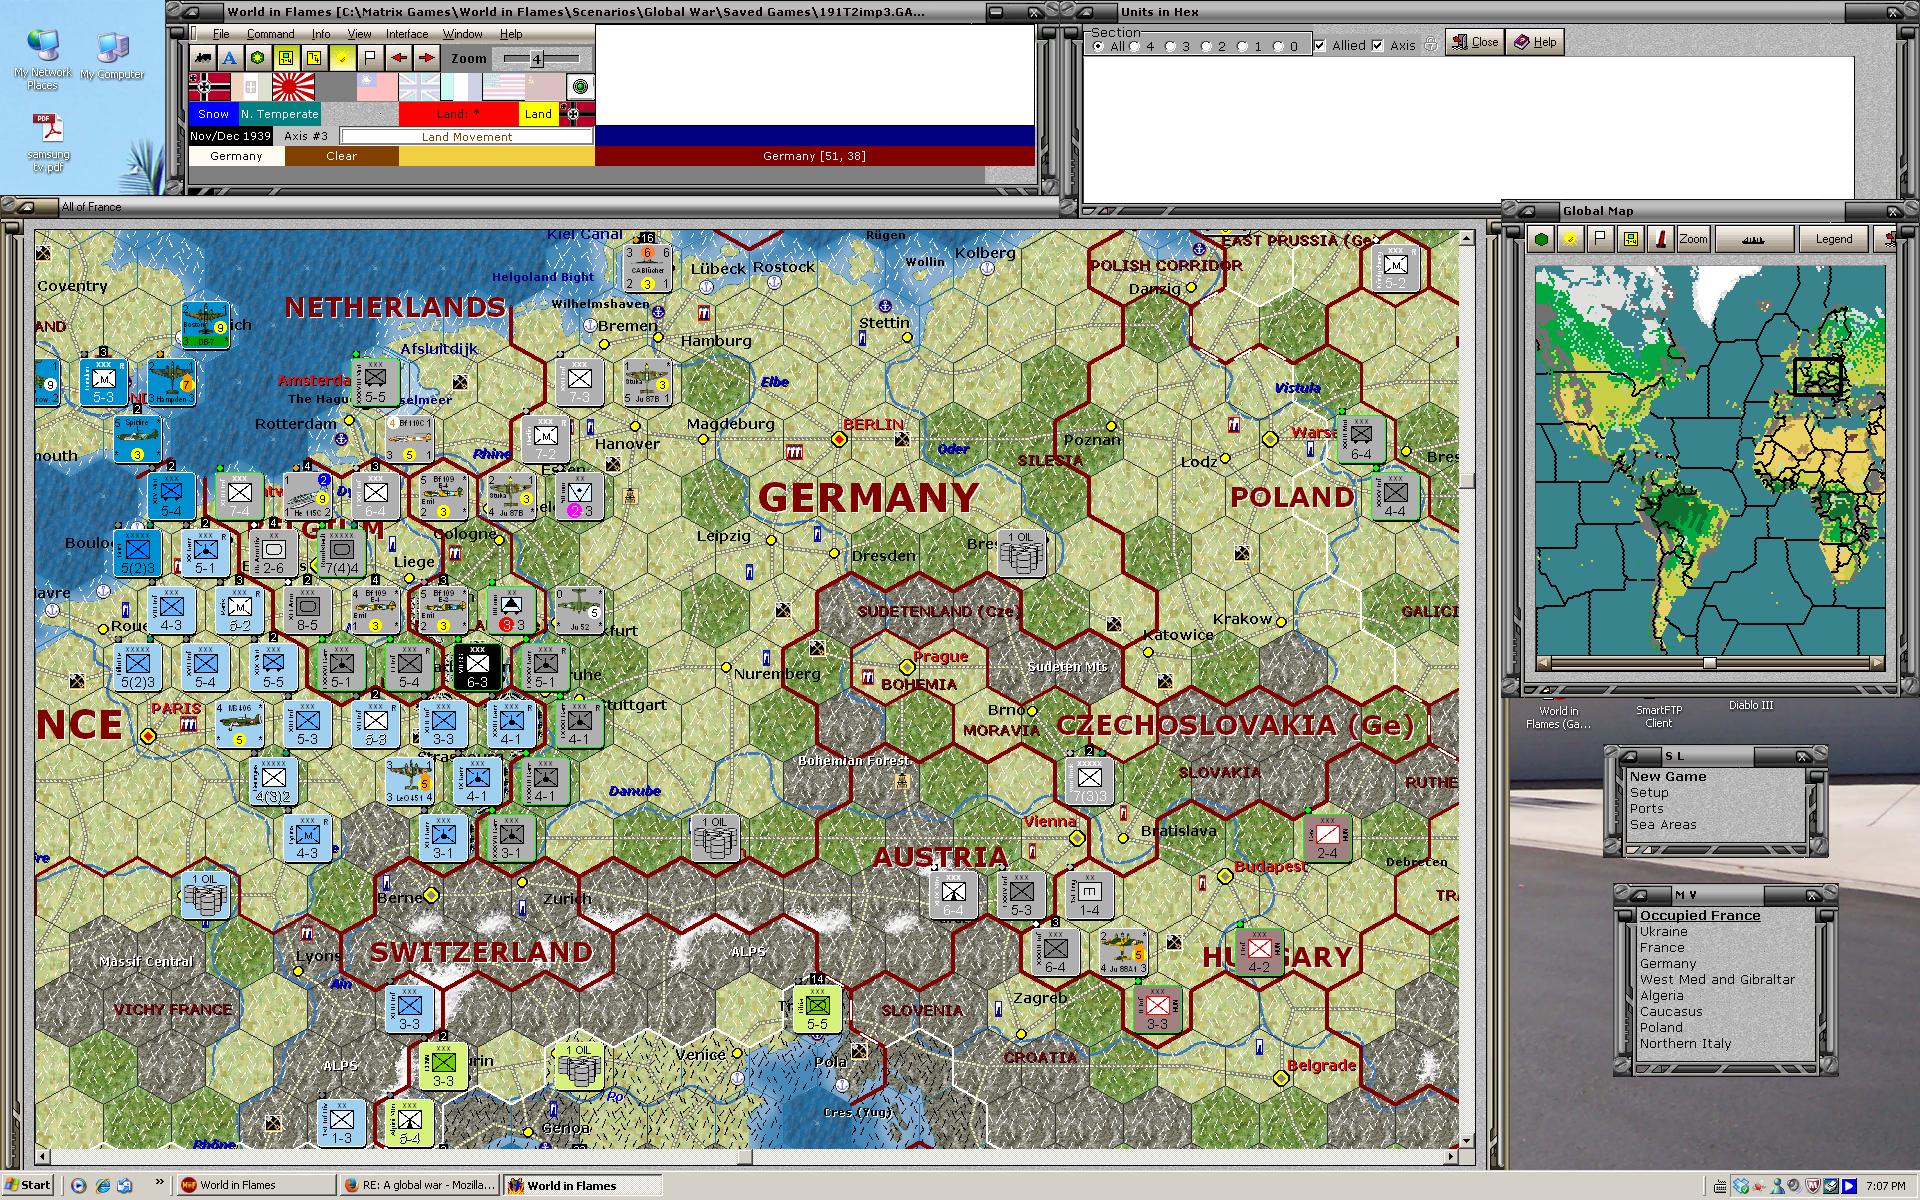Select Section 3 radio button

click(1172, 46)
